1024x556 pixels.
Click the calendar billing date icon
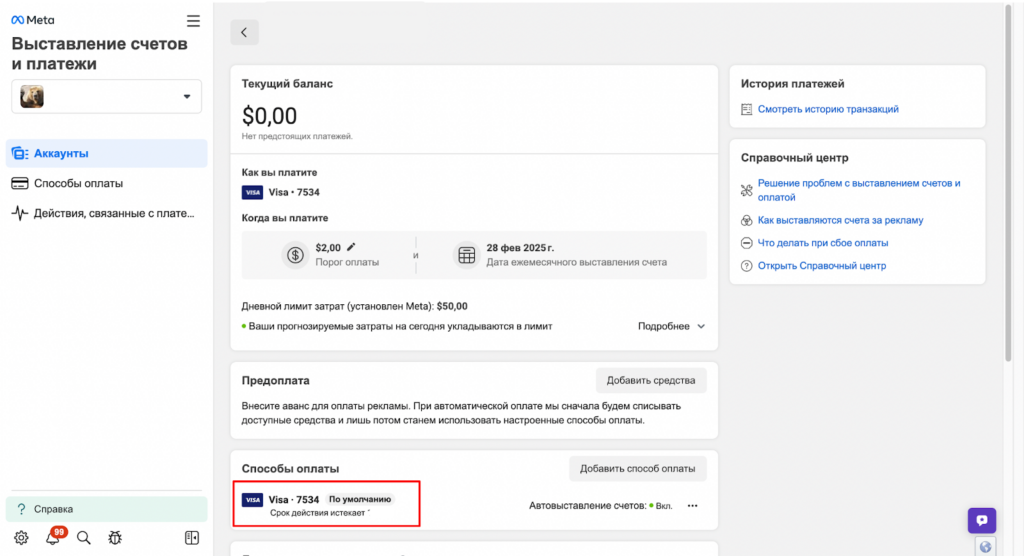[x=466, y=255]
